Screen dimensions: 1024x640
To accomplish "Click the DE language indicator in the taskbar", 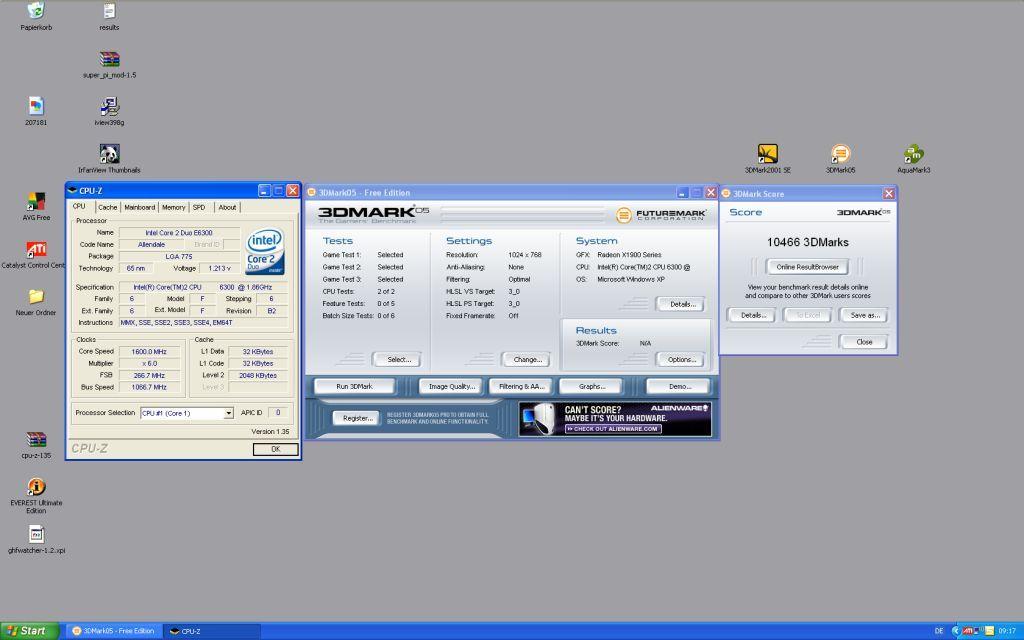I will tap(939, 631).
